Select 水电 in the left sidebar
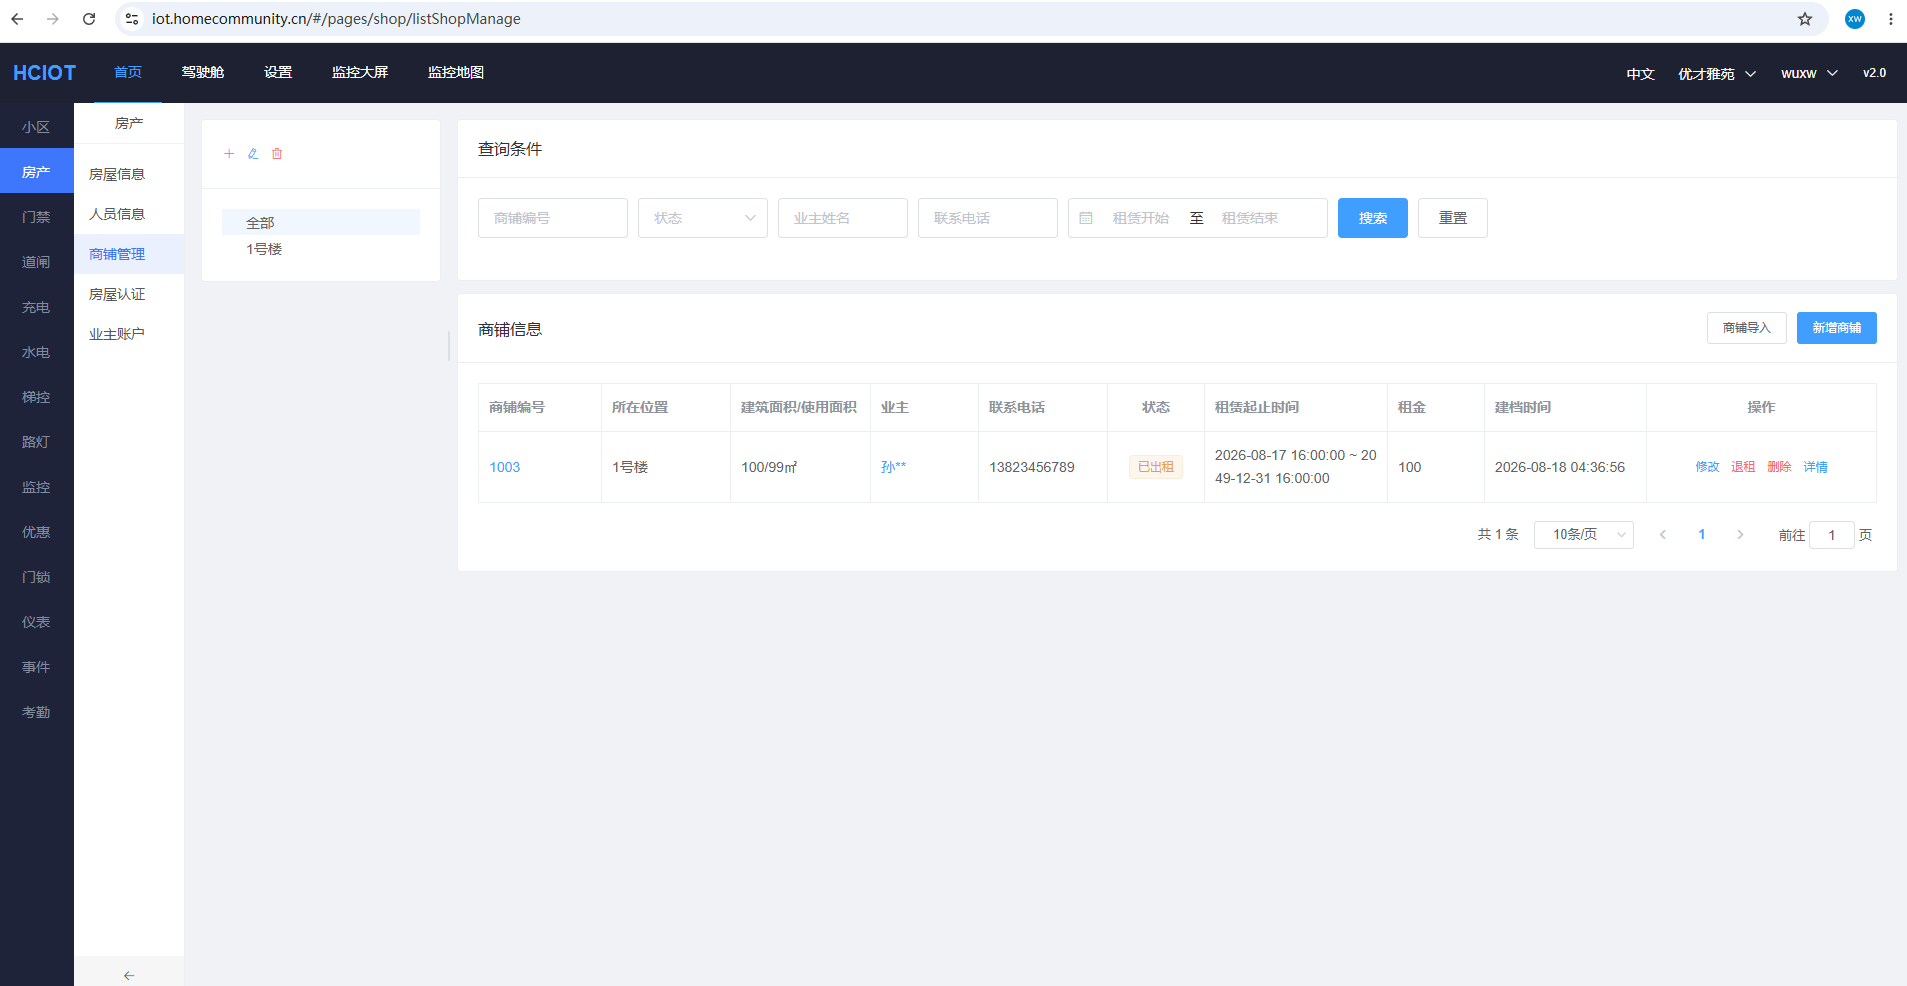Image resolution: width=1907 pixels, height=986 pixels. [x=37, y=352]
